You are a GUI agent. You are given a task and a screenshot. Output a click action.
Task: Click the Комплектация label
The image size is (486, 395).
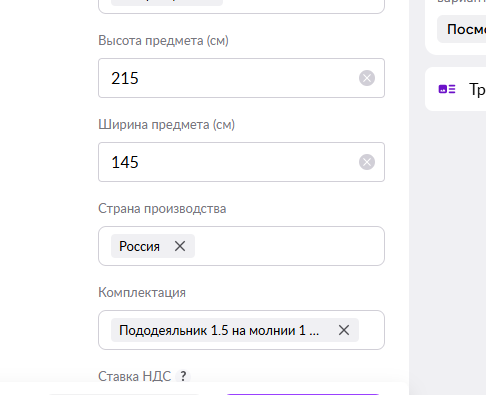[x=142, y=293]
